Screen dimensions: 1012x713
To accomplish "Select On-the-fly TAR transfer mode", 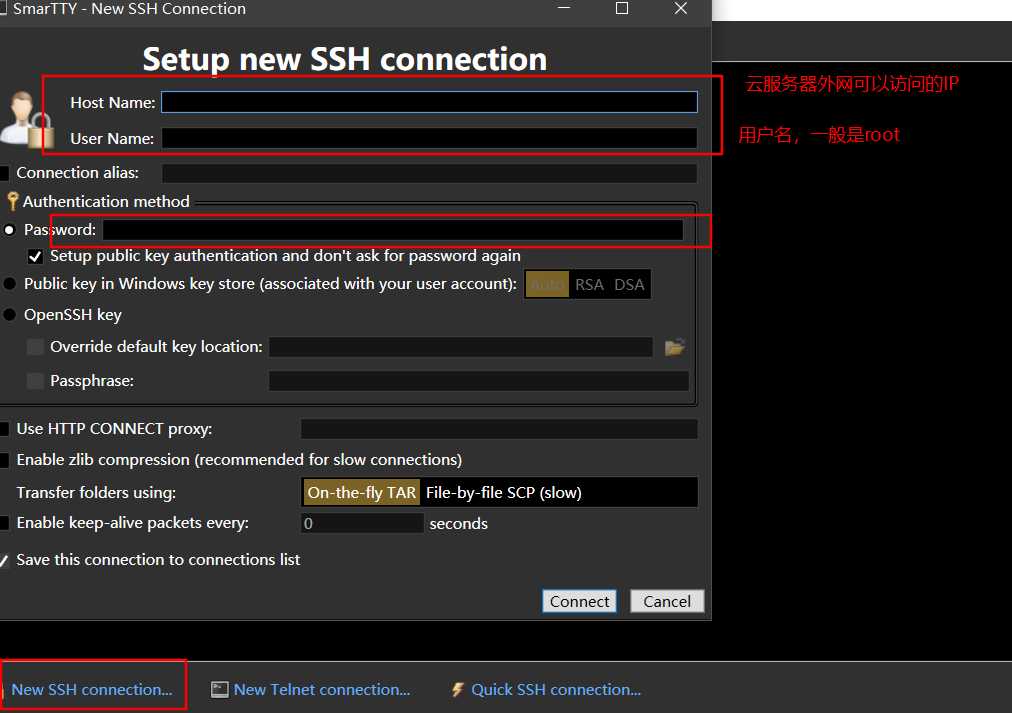I will tap(361, 492).
